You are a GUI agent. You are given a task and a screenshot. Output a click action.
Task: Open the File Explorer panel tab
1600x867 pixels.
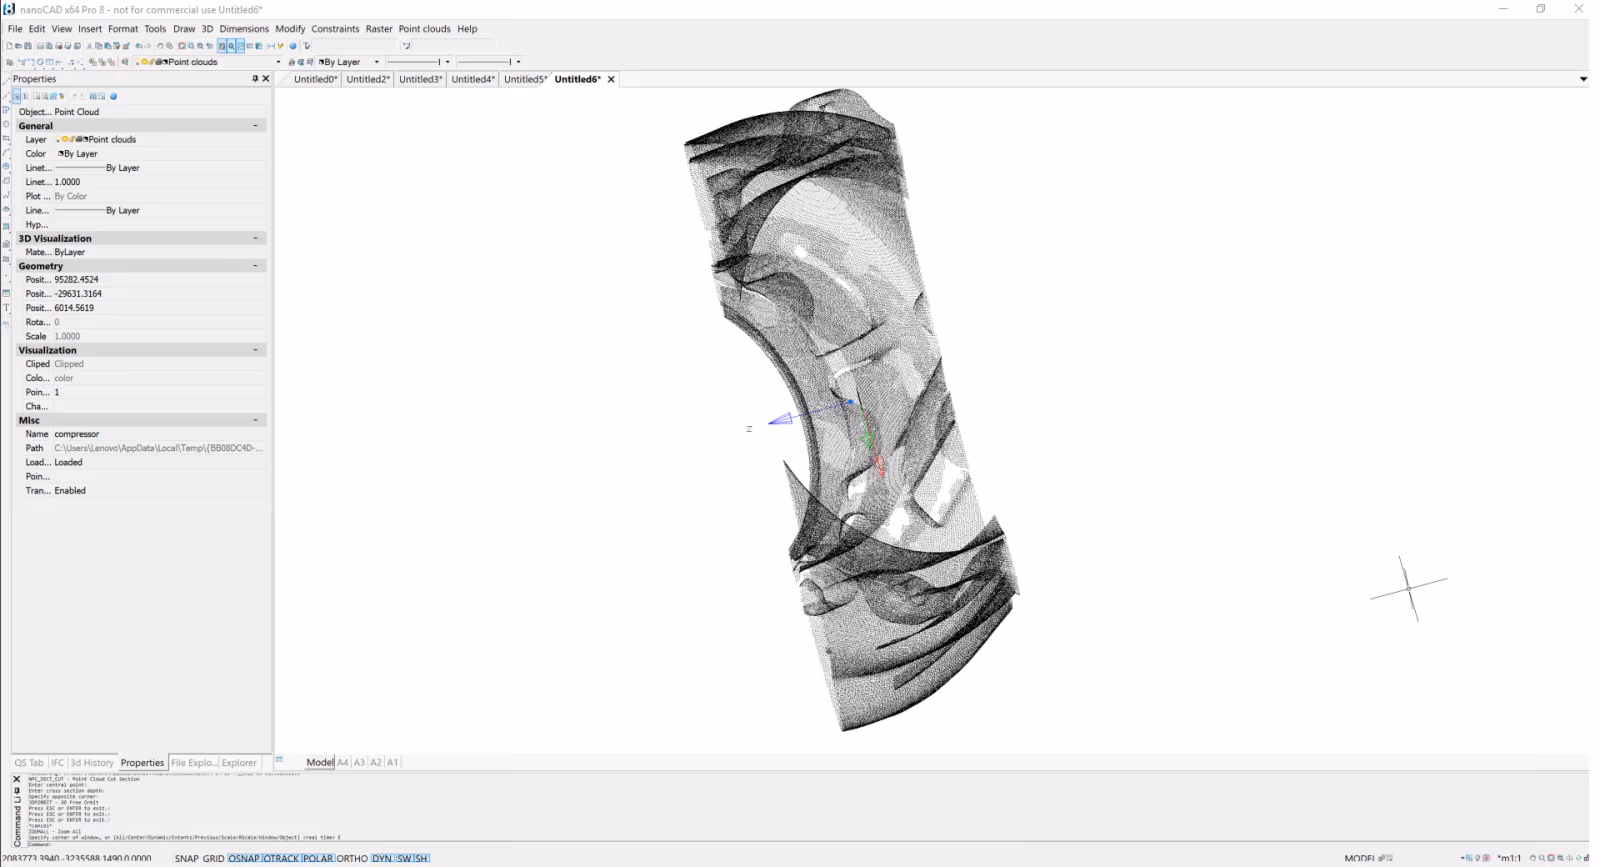(194, 762)
